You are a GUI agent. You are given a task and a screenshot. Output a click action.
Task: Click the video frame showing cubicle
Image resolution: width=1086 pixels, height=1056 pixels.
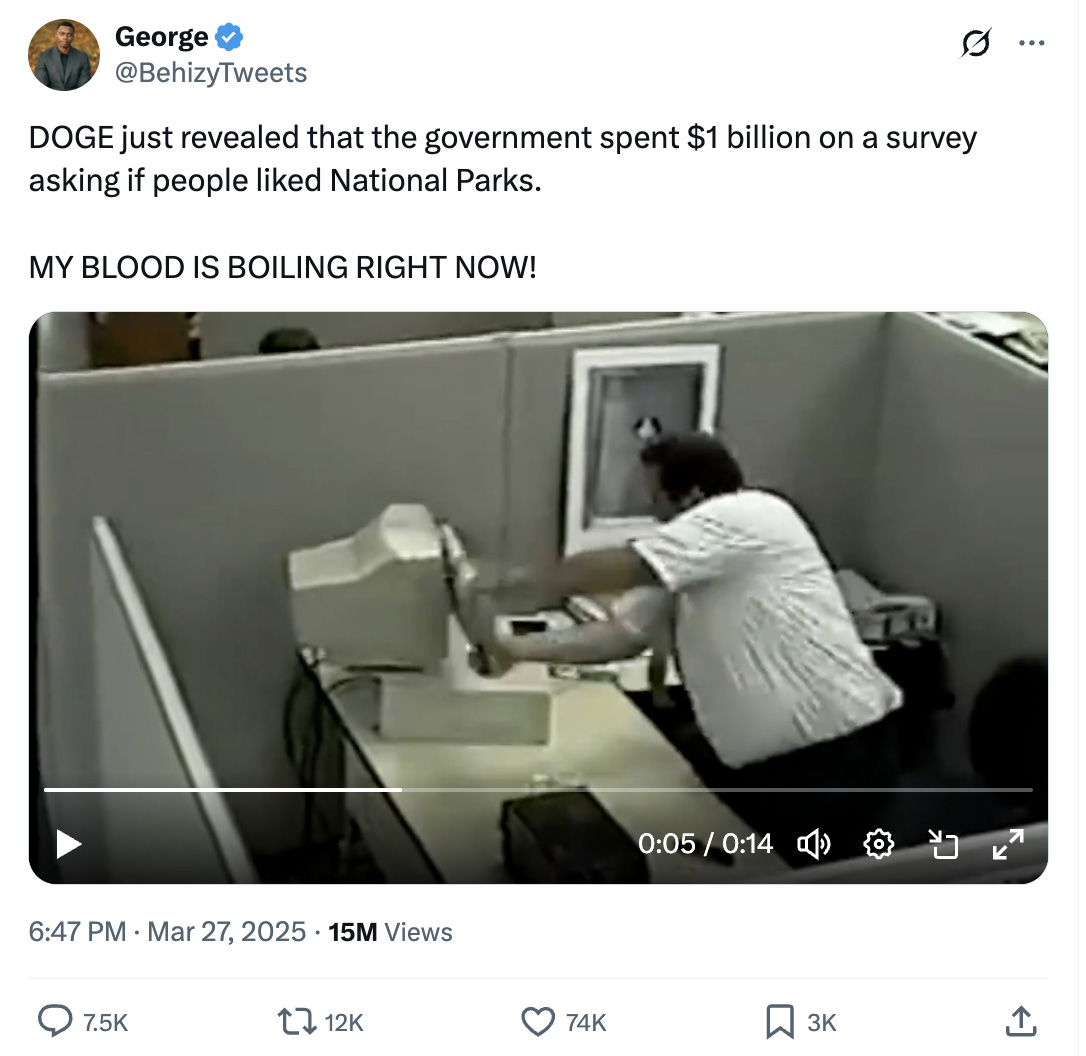(538, 547)
